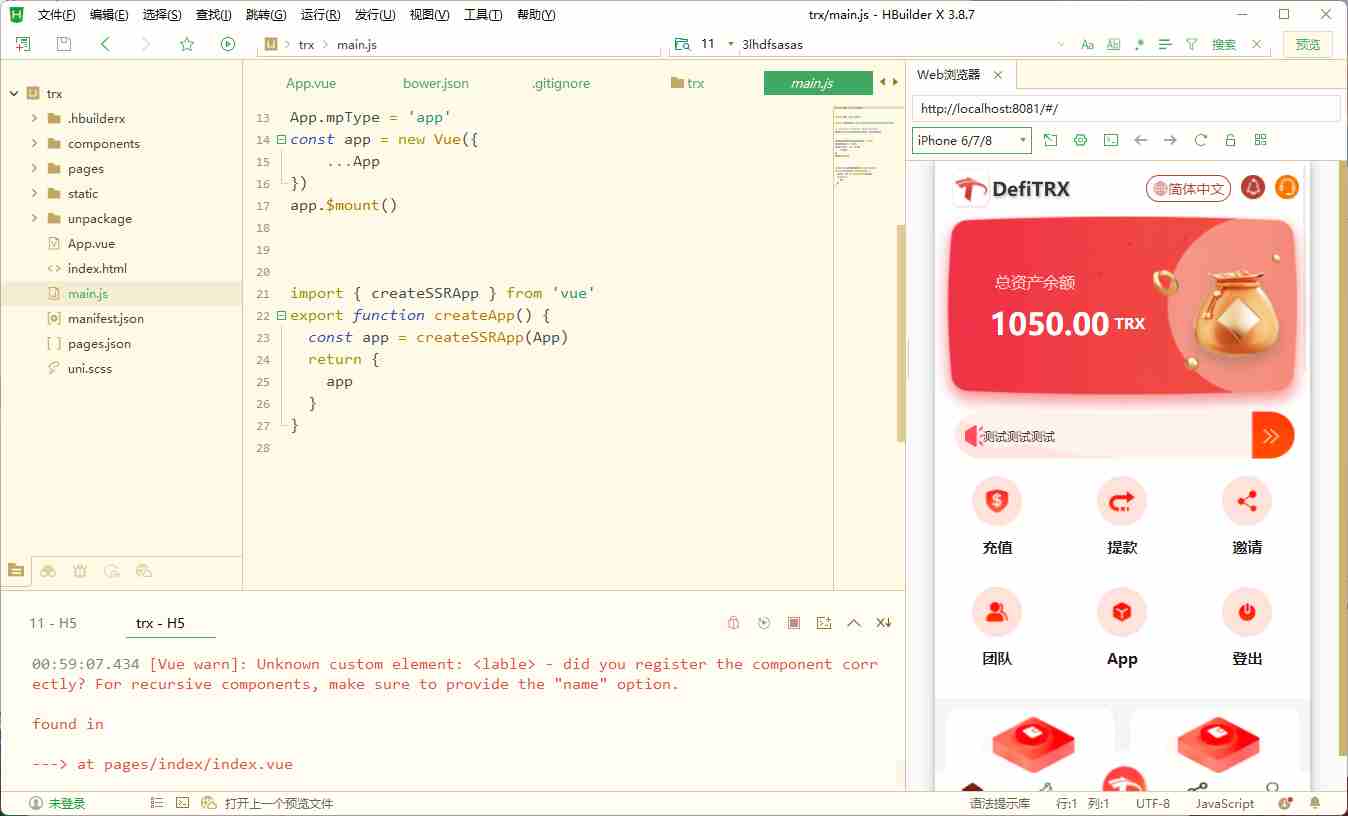The width and height of the screenshot is (1348, 816).
Task: Click the notification bell in status bar
Action: (x=1315, y=803)
